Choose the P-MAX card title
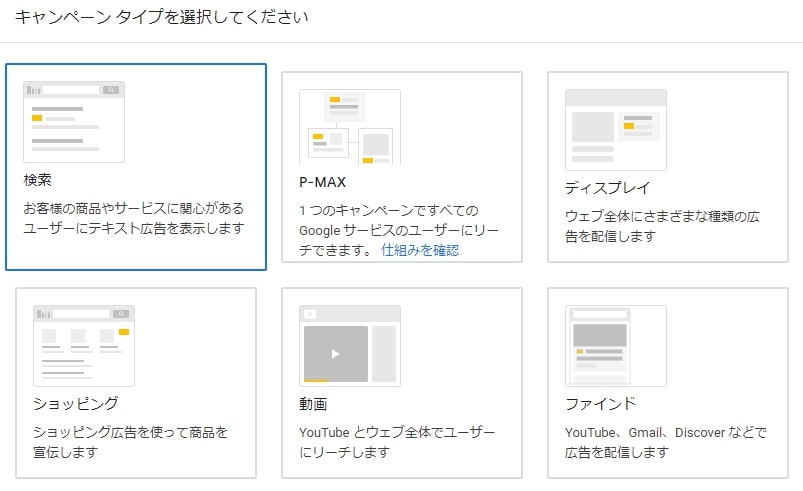803x491 pixels. click(323, 182)
